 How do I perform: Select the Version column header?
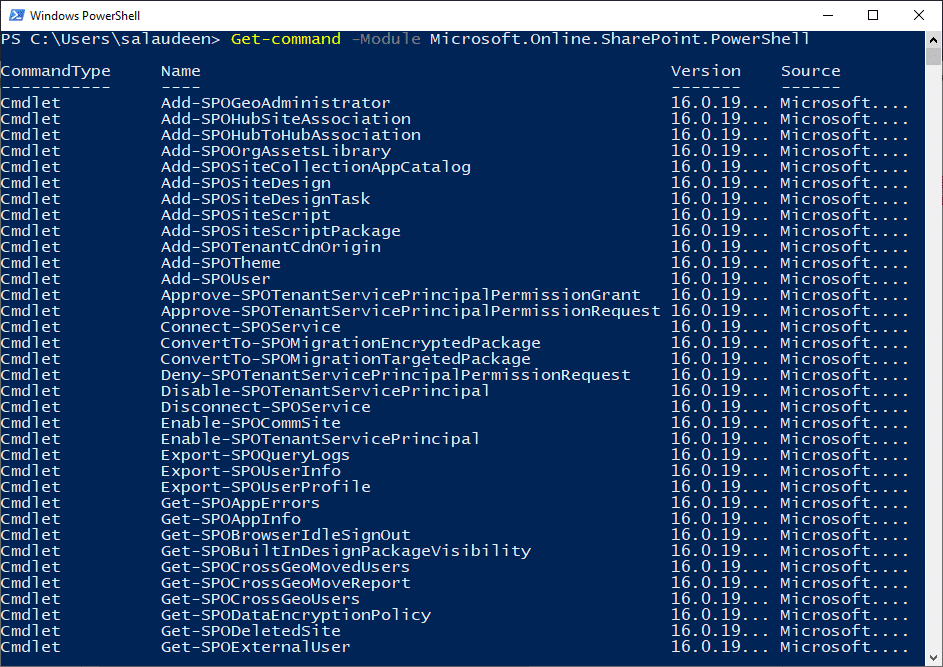(x=705, y=70)
